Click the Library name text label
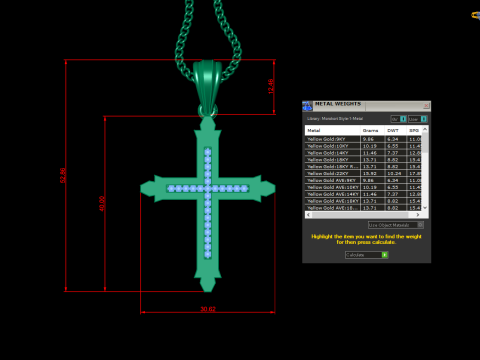This screenshot has height=360, width=480. pyautogui.click(x=335, y=119)
